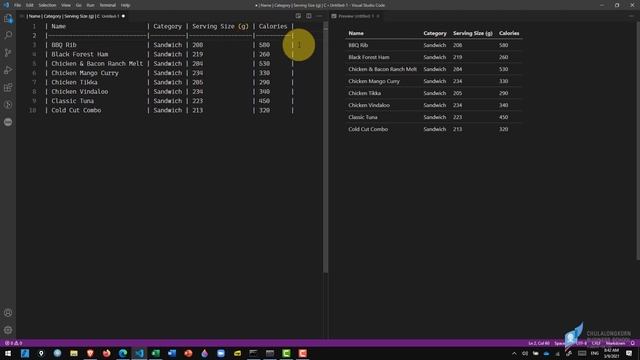The width and height of the screenshot is (640, 360).
Task: Click 'Black Forest Ham' in the editor
Action: (x=80, y=54)
